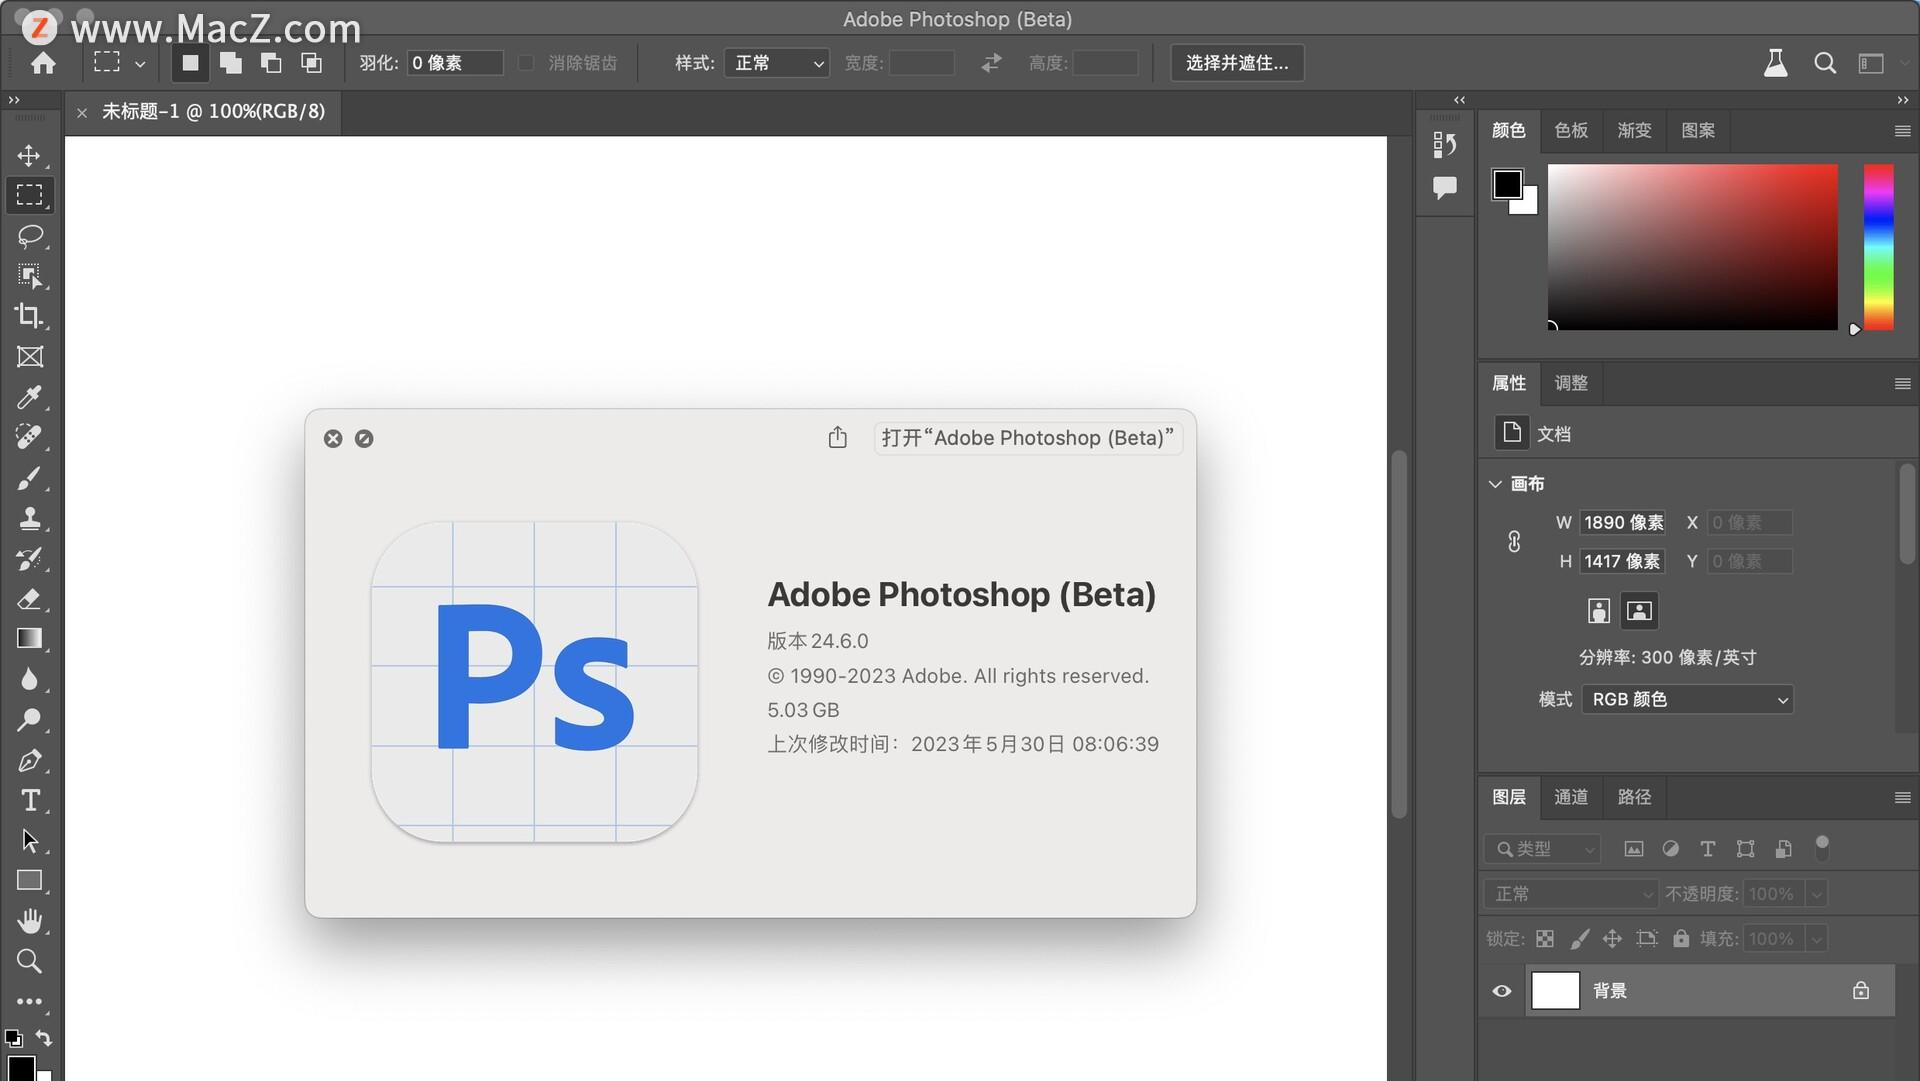Click the foreground color swatch in Color panel
1920x1081 pixels.
pyautogui.click(x=1507, y=184)
